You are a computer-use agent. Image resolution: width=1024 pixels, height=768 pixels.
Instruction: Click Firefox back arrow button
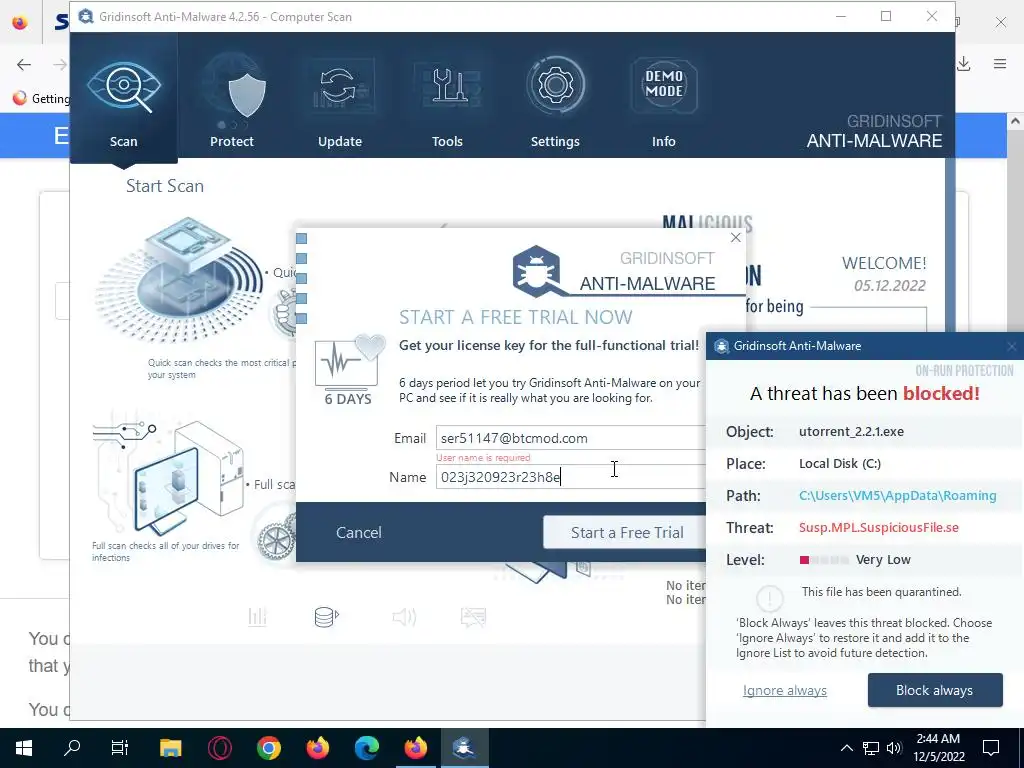24,64
